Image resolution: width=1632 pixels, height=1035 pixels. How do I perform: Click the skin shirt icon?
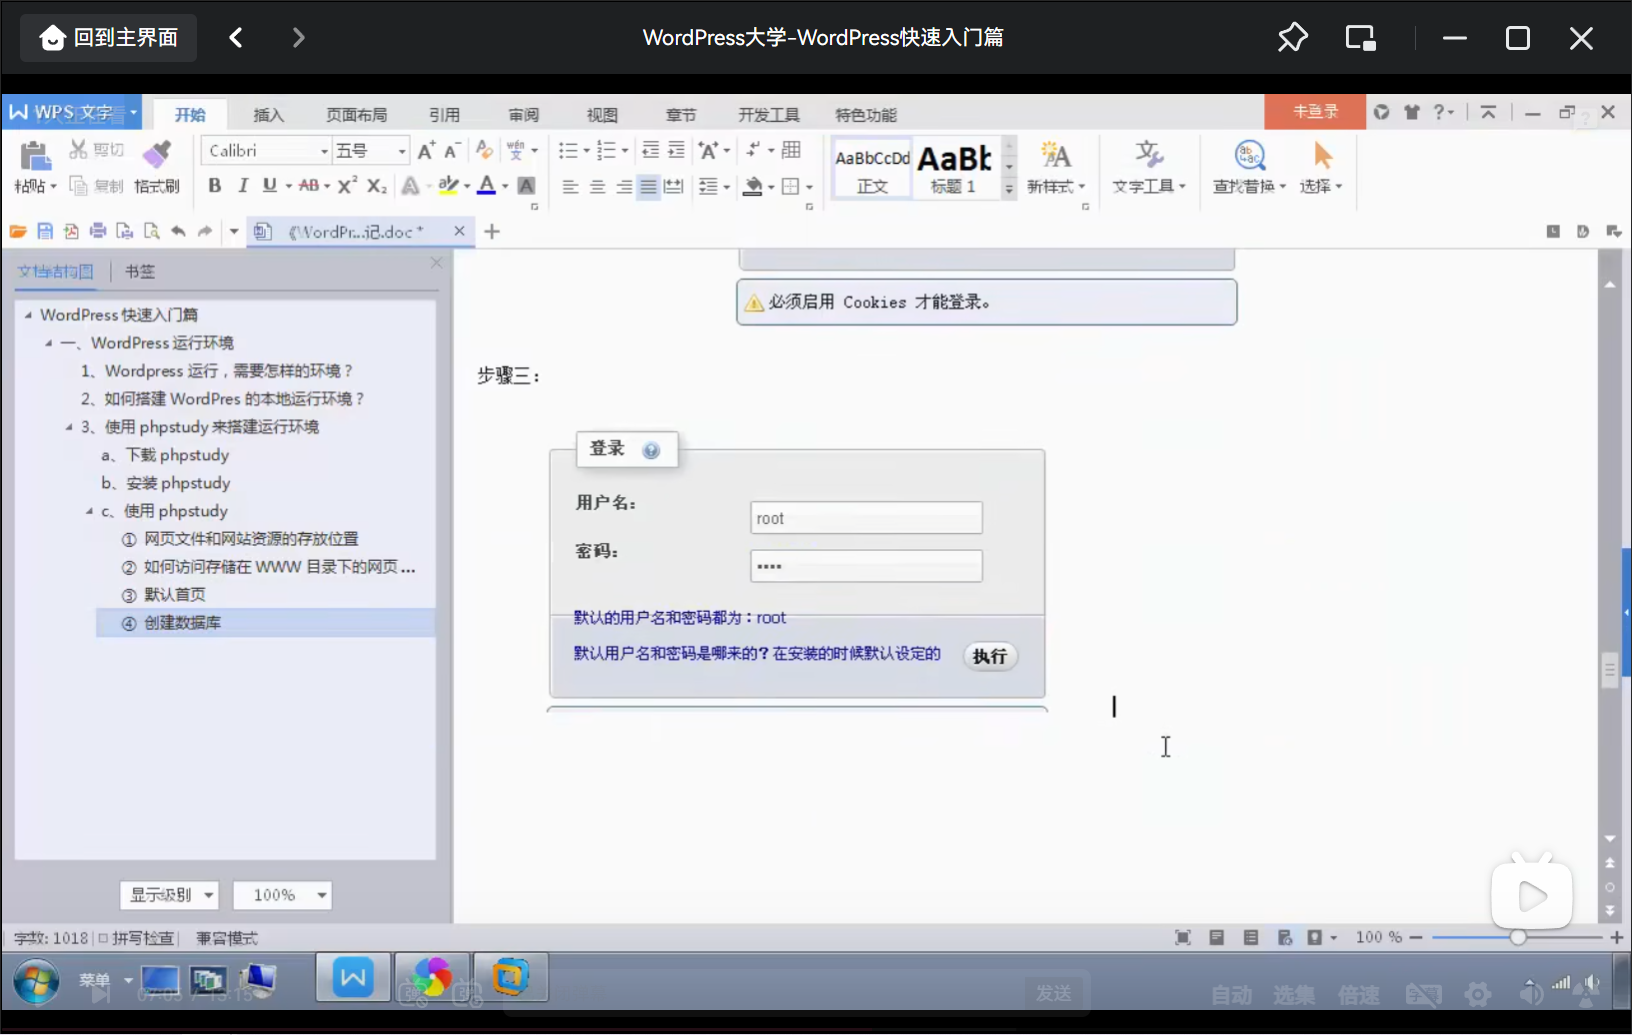coord(1411,112)
